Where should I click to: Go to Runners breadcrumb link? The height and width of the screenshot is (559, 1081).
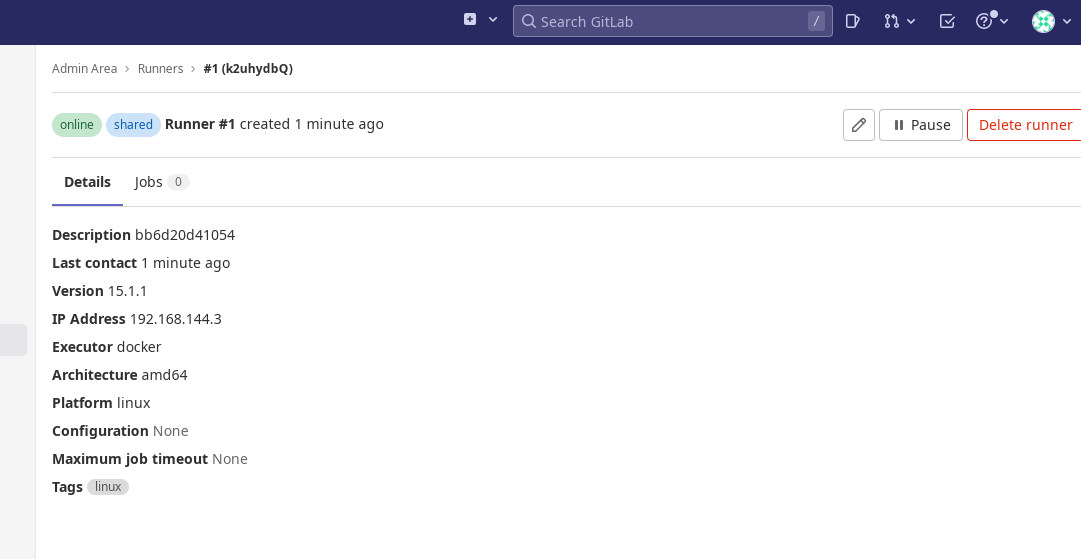(160, 69)
